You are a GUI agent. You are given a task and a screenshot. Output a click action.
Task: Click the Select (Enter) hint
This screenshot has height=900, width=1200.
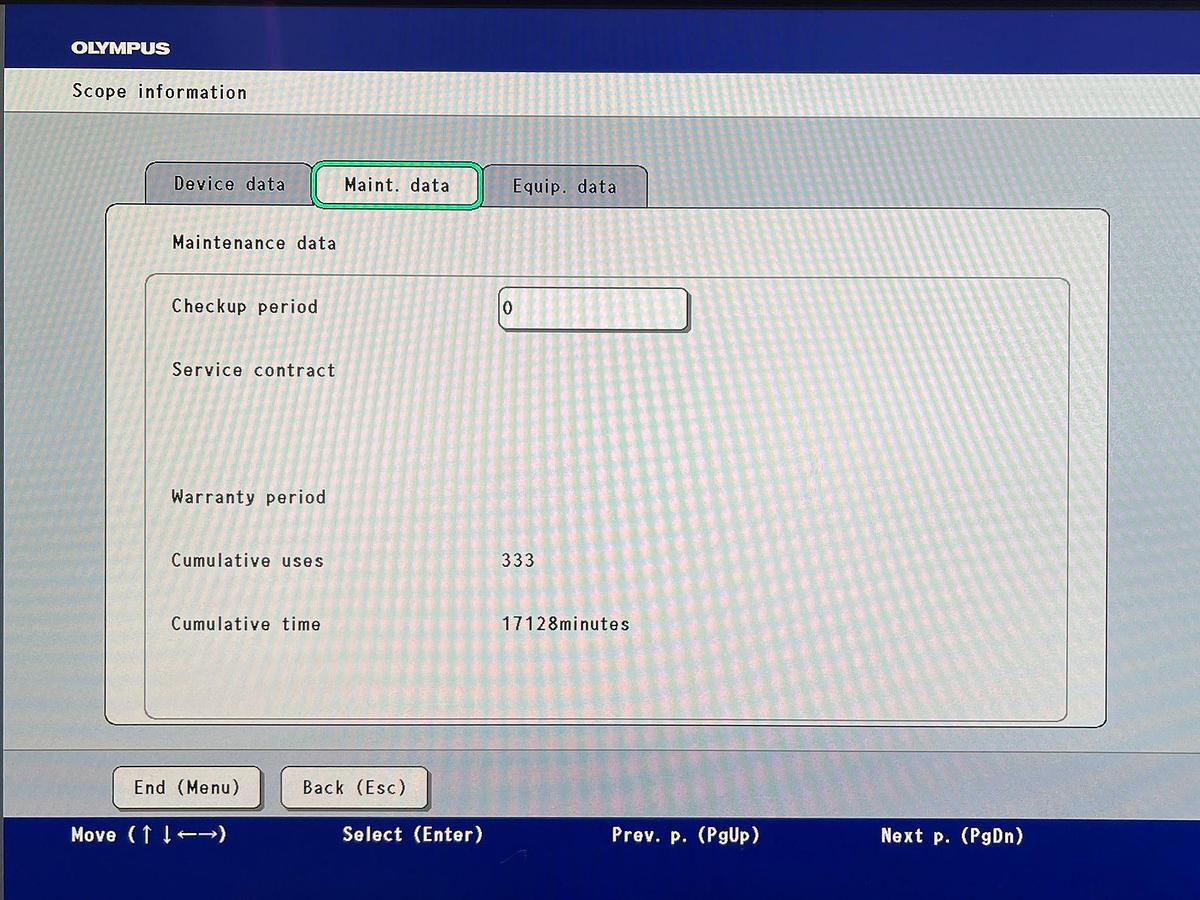(x=412, y=835)
